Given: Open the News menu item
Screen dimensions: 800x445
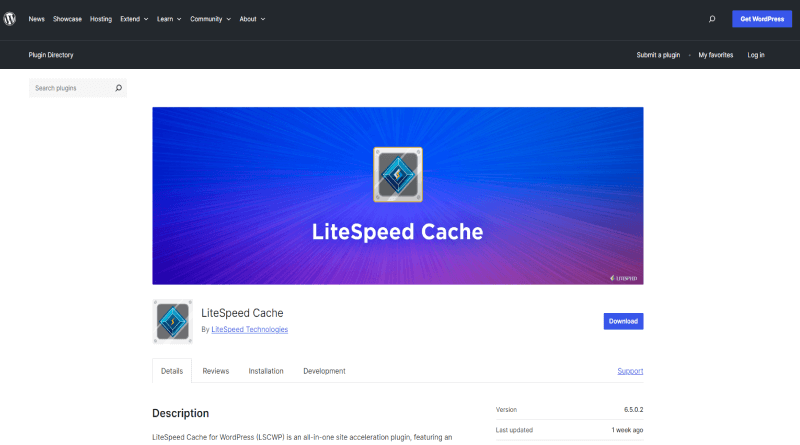Looking at the screenshot, I should (37, 19).
